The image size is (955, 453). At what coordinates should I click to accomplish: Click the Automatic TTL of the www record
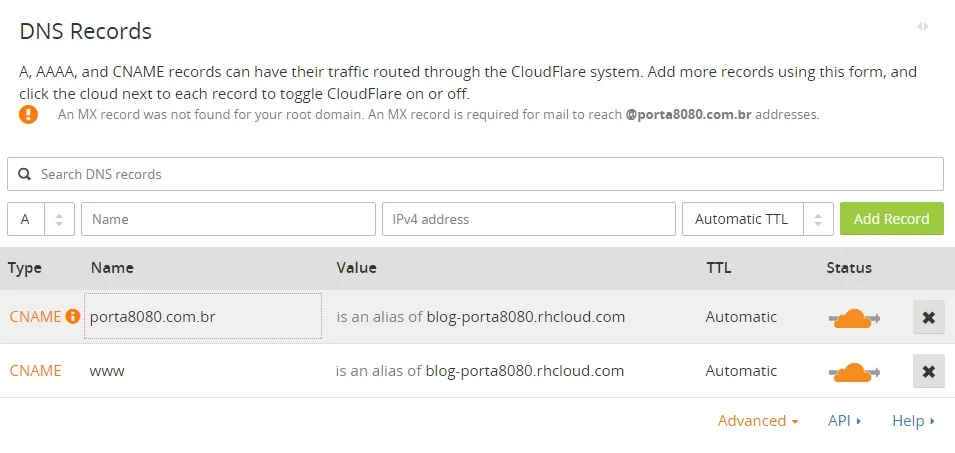[741, 371]
